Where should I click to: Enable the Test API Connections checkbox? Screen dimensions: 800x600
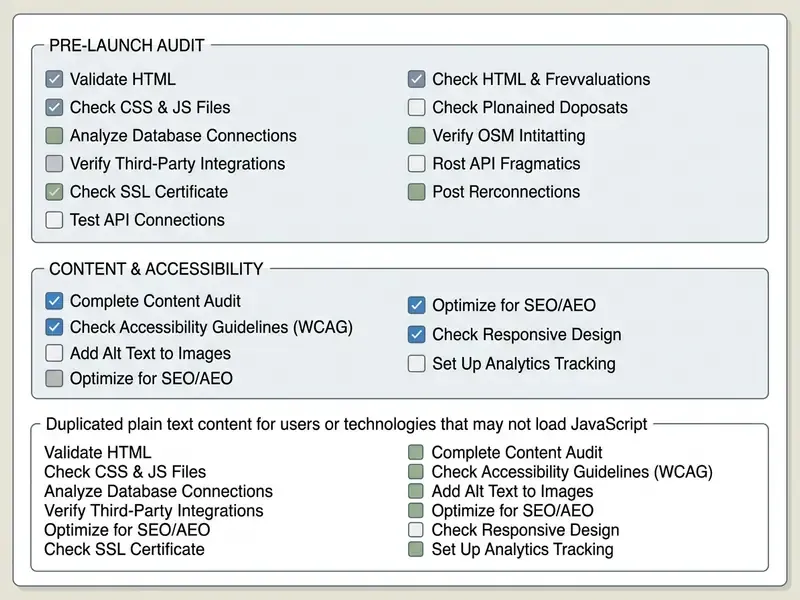click(x=54, y=220)
